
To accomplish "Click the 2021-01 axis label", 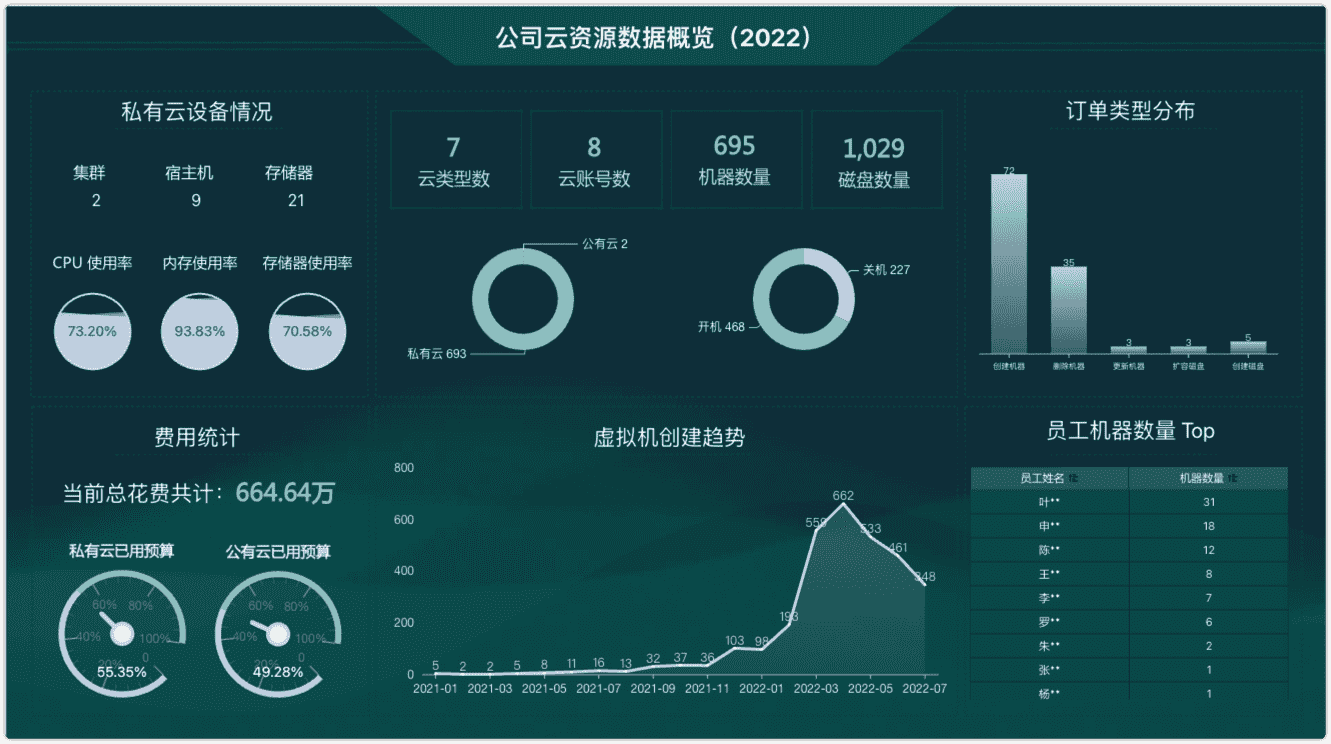I will pyautogui.click(x=435, y=688).
